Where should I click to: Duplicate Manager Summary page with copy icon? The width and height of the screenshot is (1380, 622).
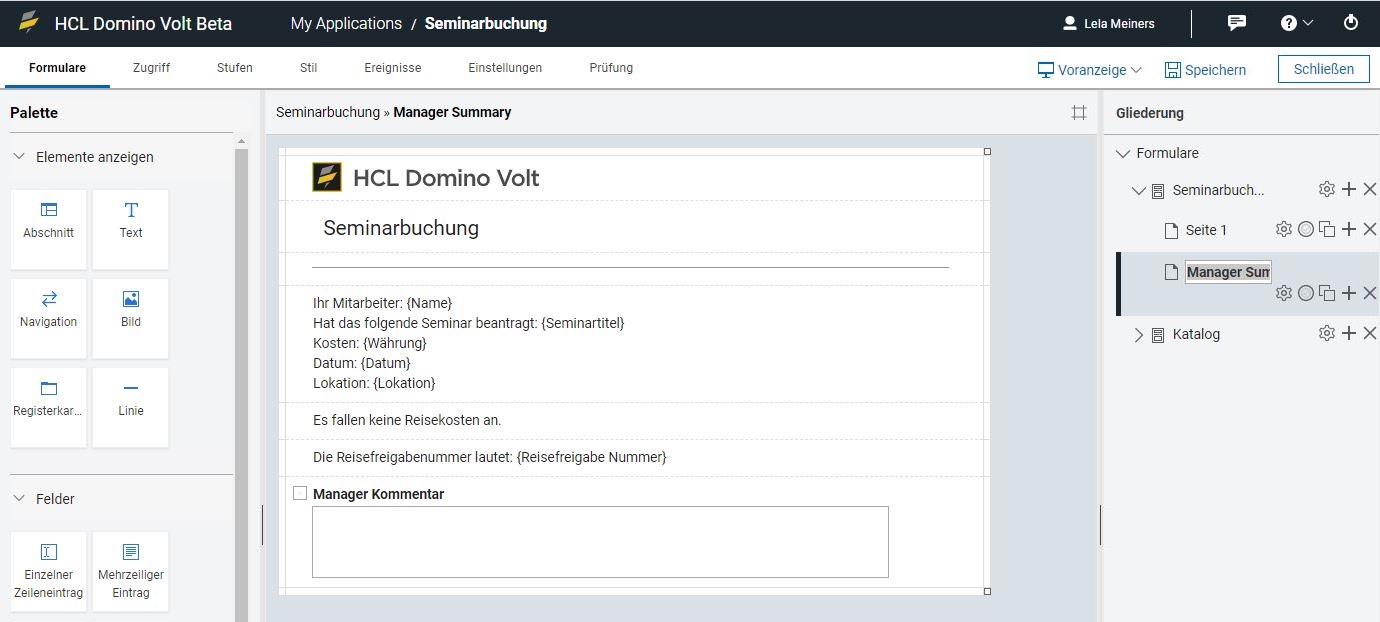(x=1327, y=293)
